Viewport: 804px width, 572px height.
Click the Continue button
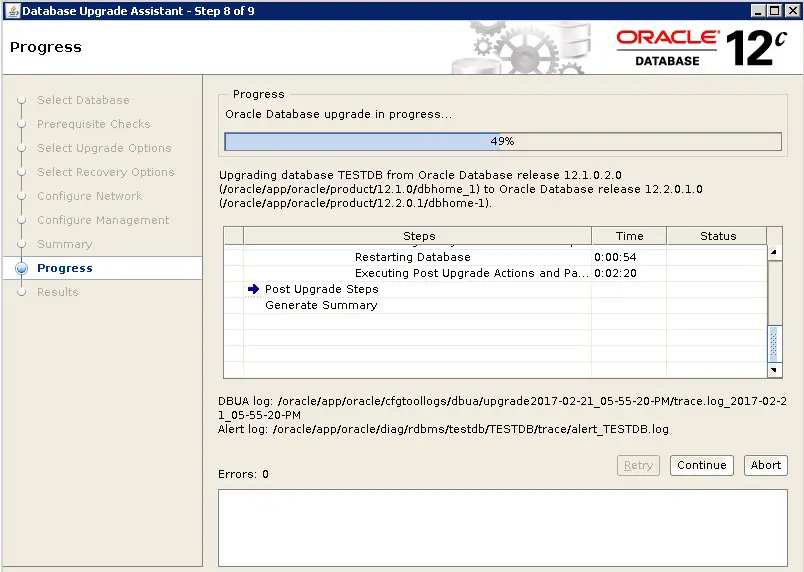click(701, 465)
